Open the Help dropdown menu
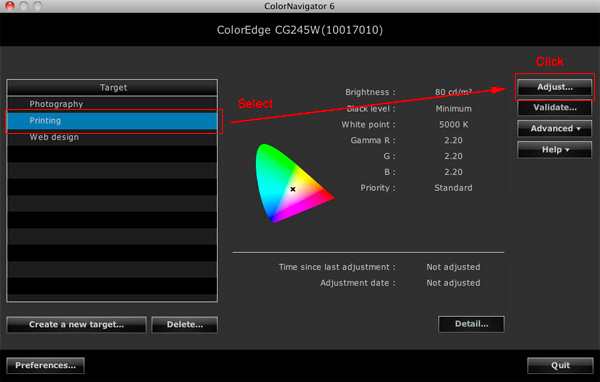Viewport: 600px width, 382px height. [554, 150]
